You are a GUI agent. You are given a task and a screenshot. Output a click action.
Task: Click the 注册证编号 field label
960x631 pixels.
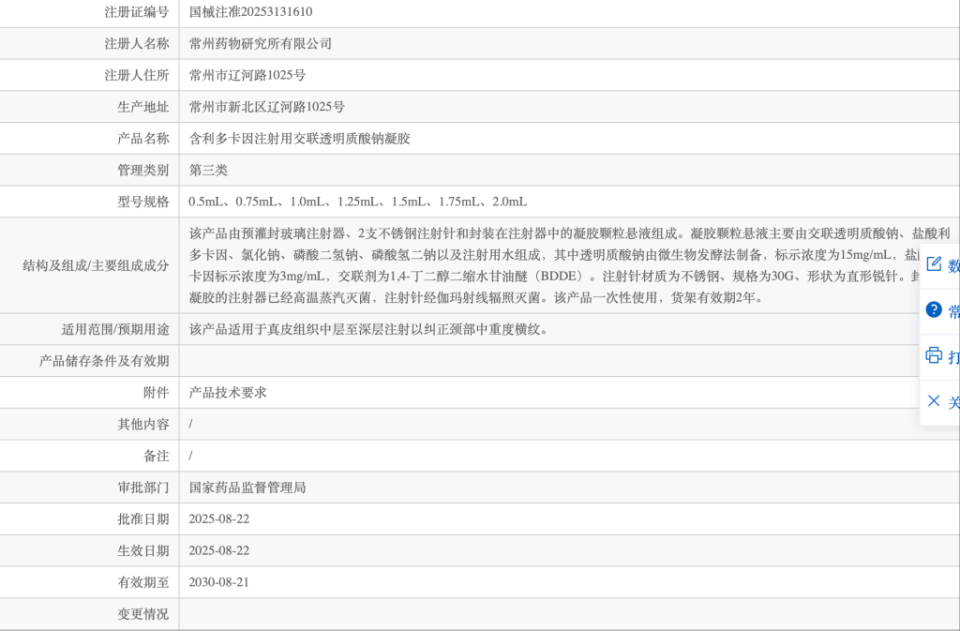point(137,12)
